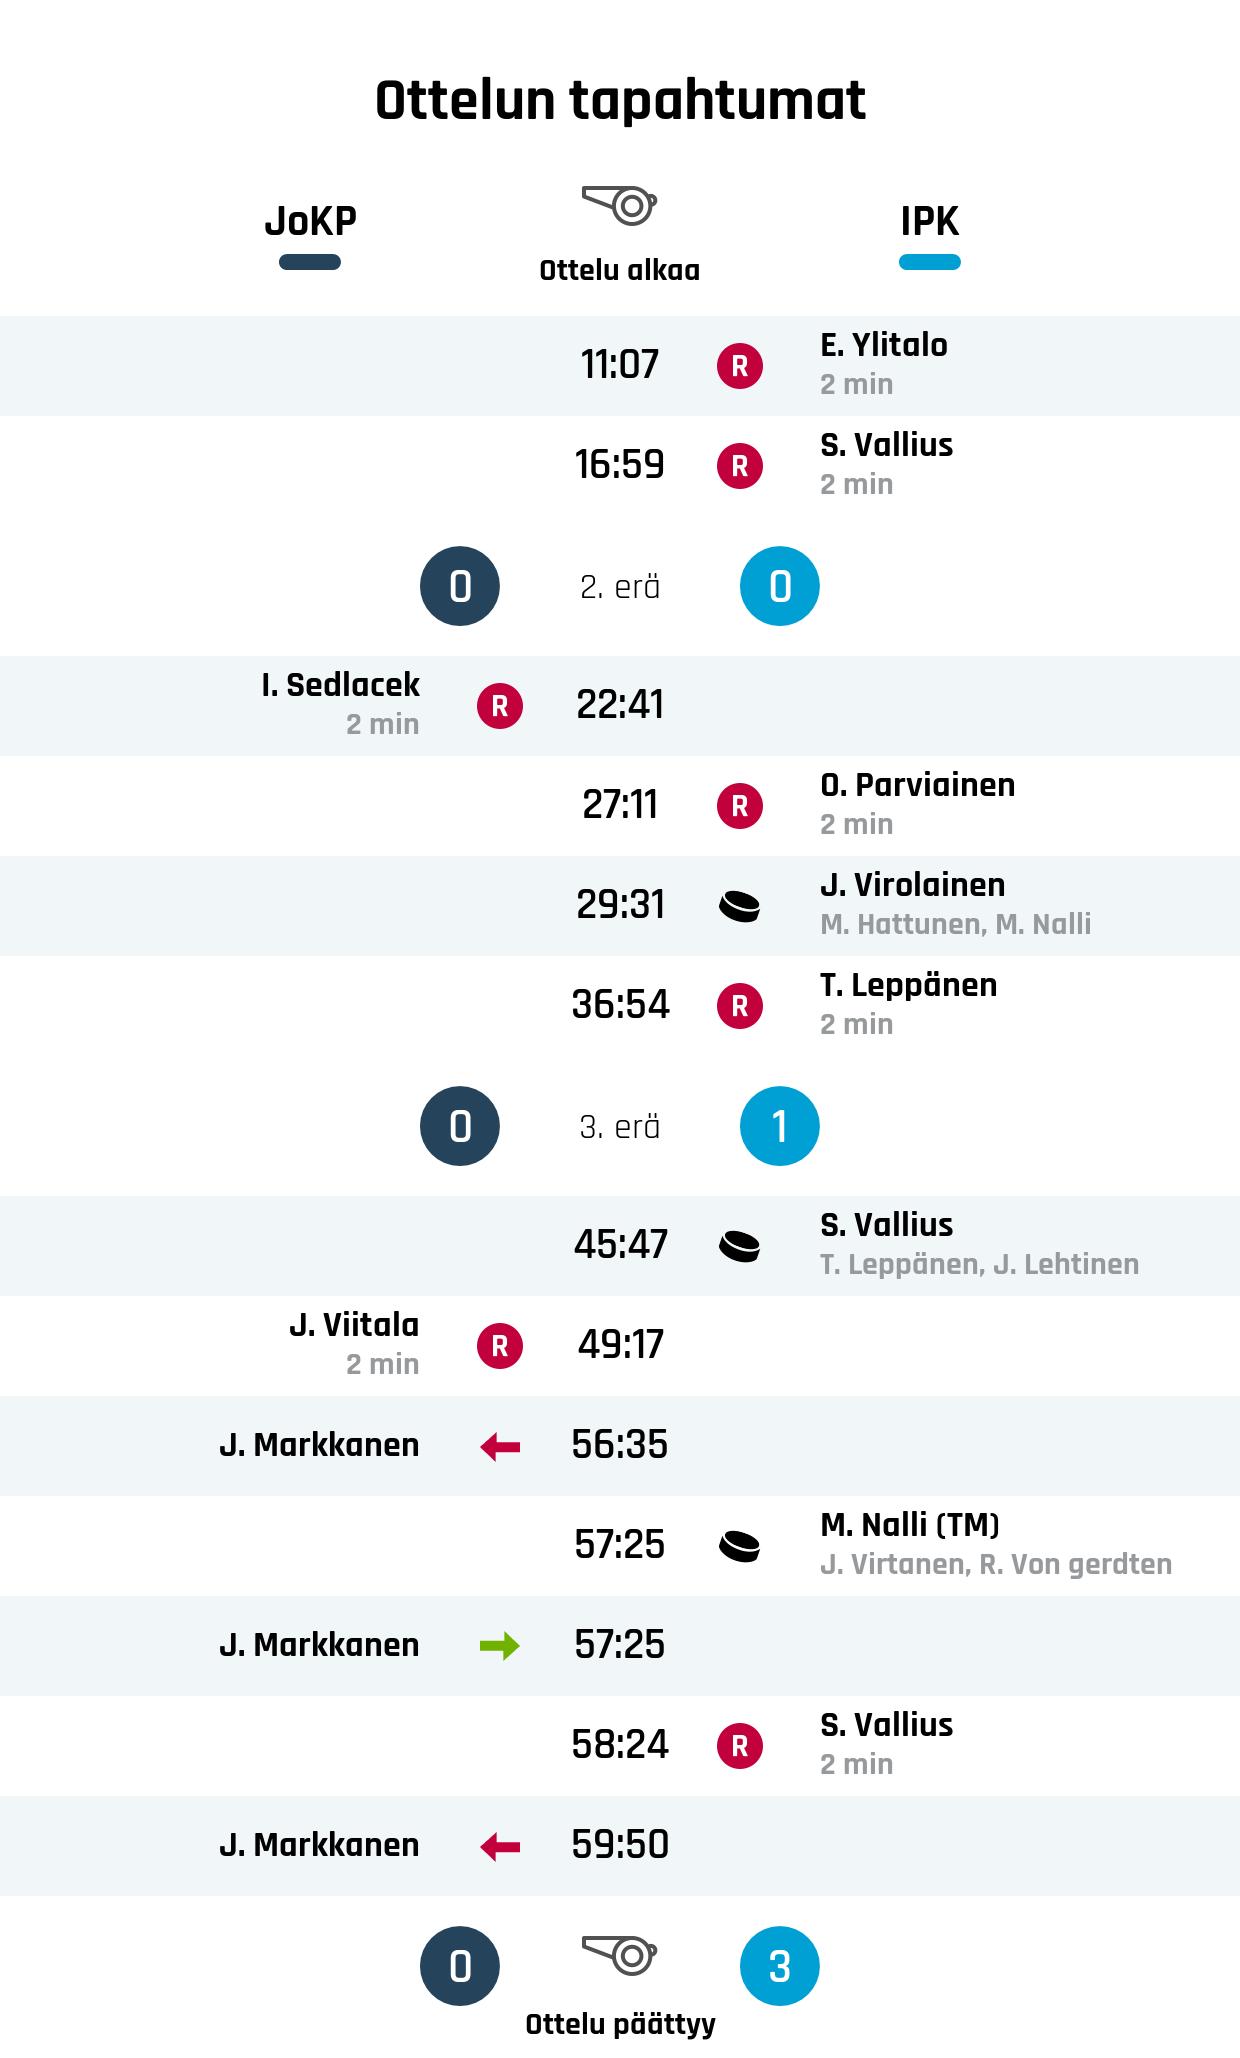Click the green goalie-in arrow at 57:25
1240x2058 pixels.
[500, 1646]
